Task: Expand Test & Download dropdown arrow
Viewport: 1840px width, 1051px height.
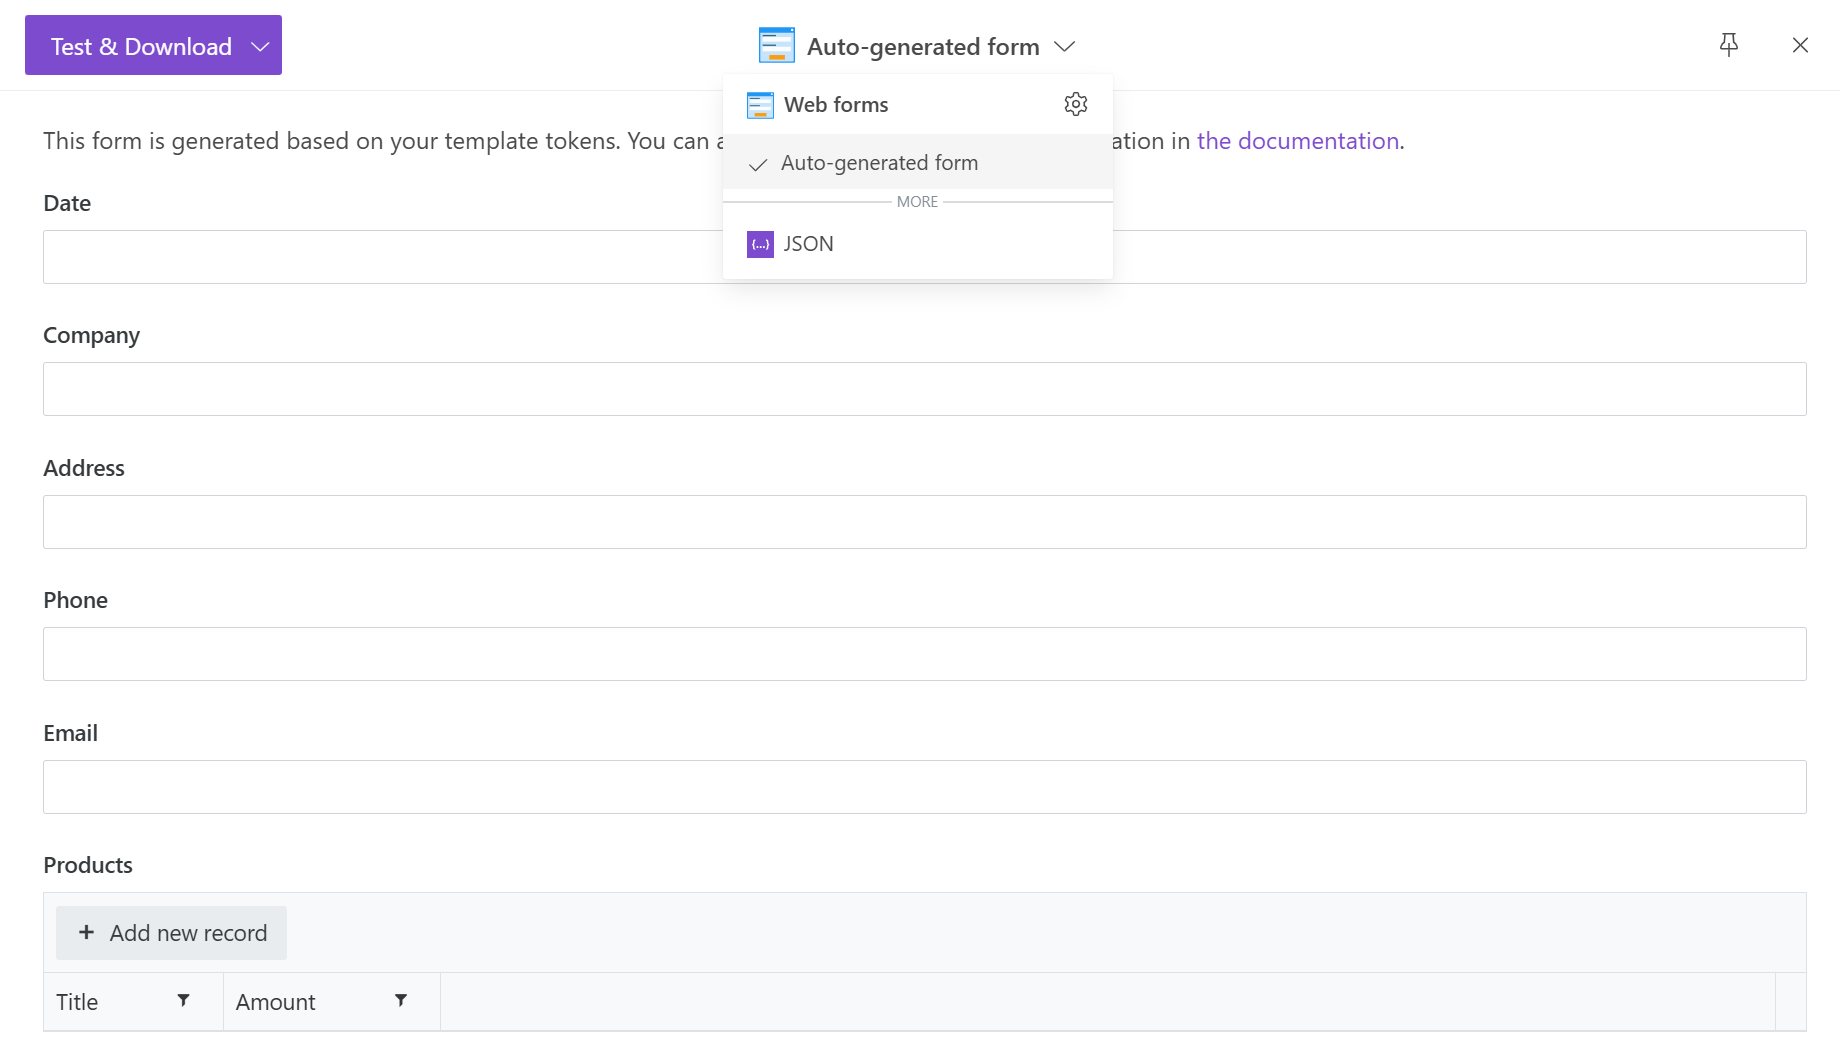Action: 260,46
